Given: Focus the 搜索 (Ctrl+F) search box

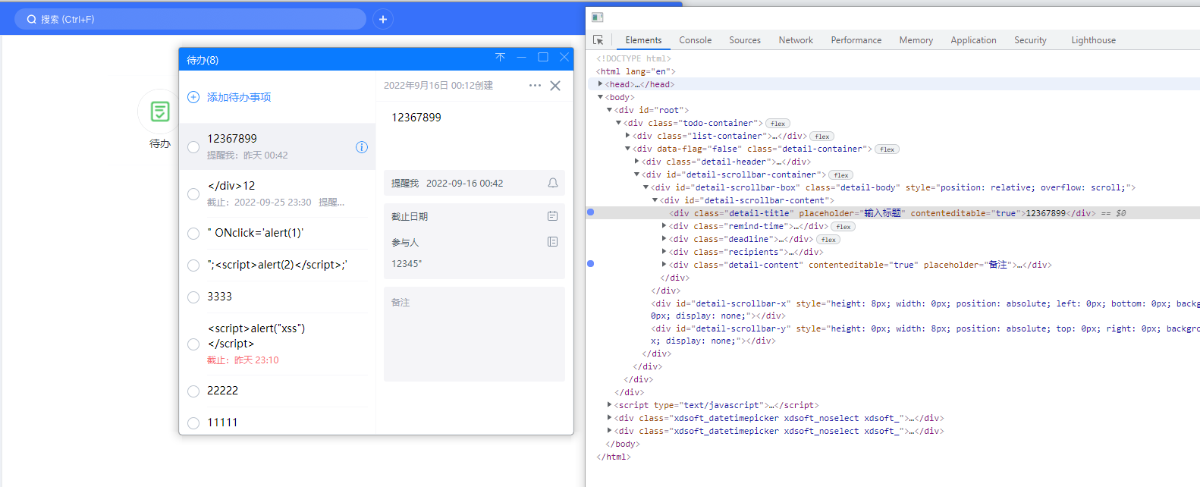Looking at the screenshot, I should [x=190, y=19].
